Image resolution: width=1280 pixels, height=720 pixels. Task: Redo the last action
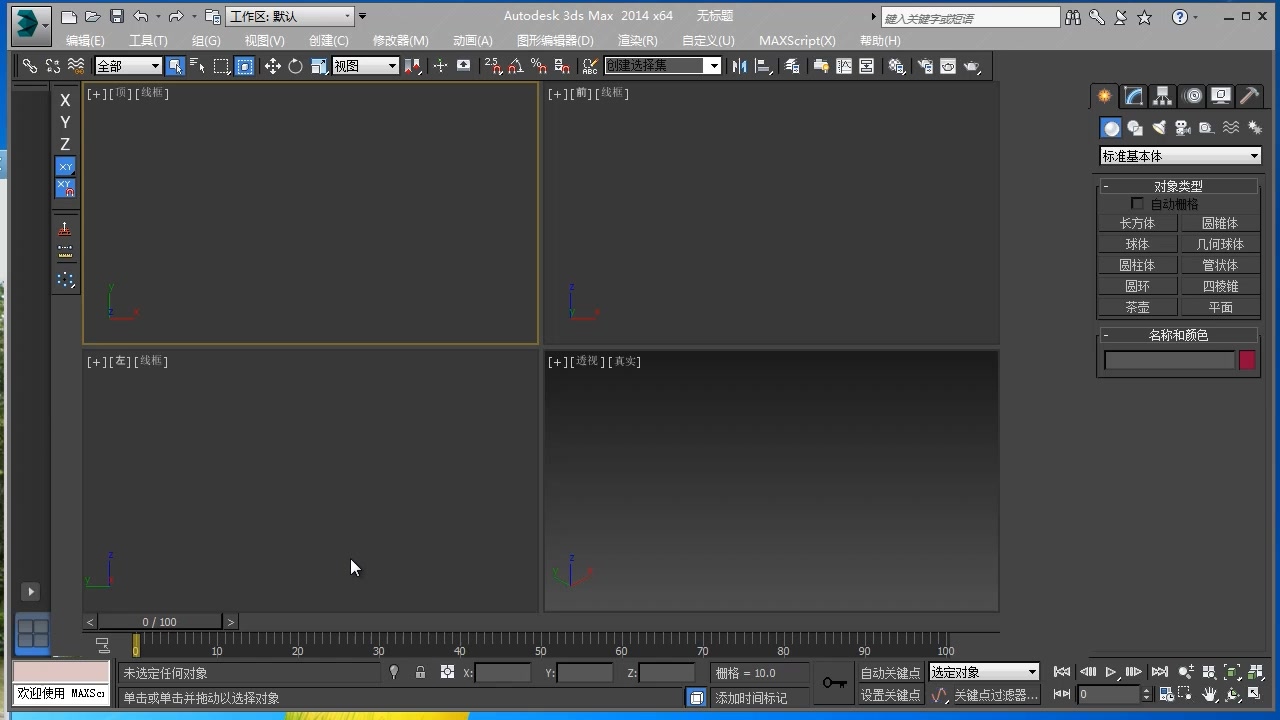pos(176,17)
